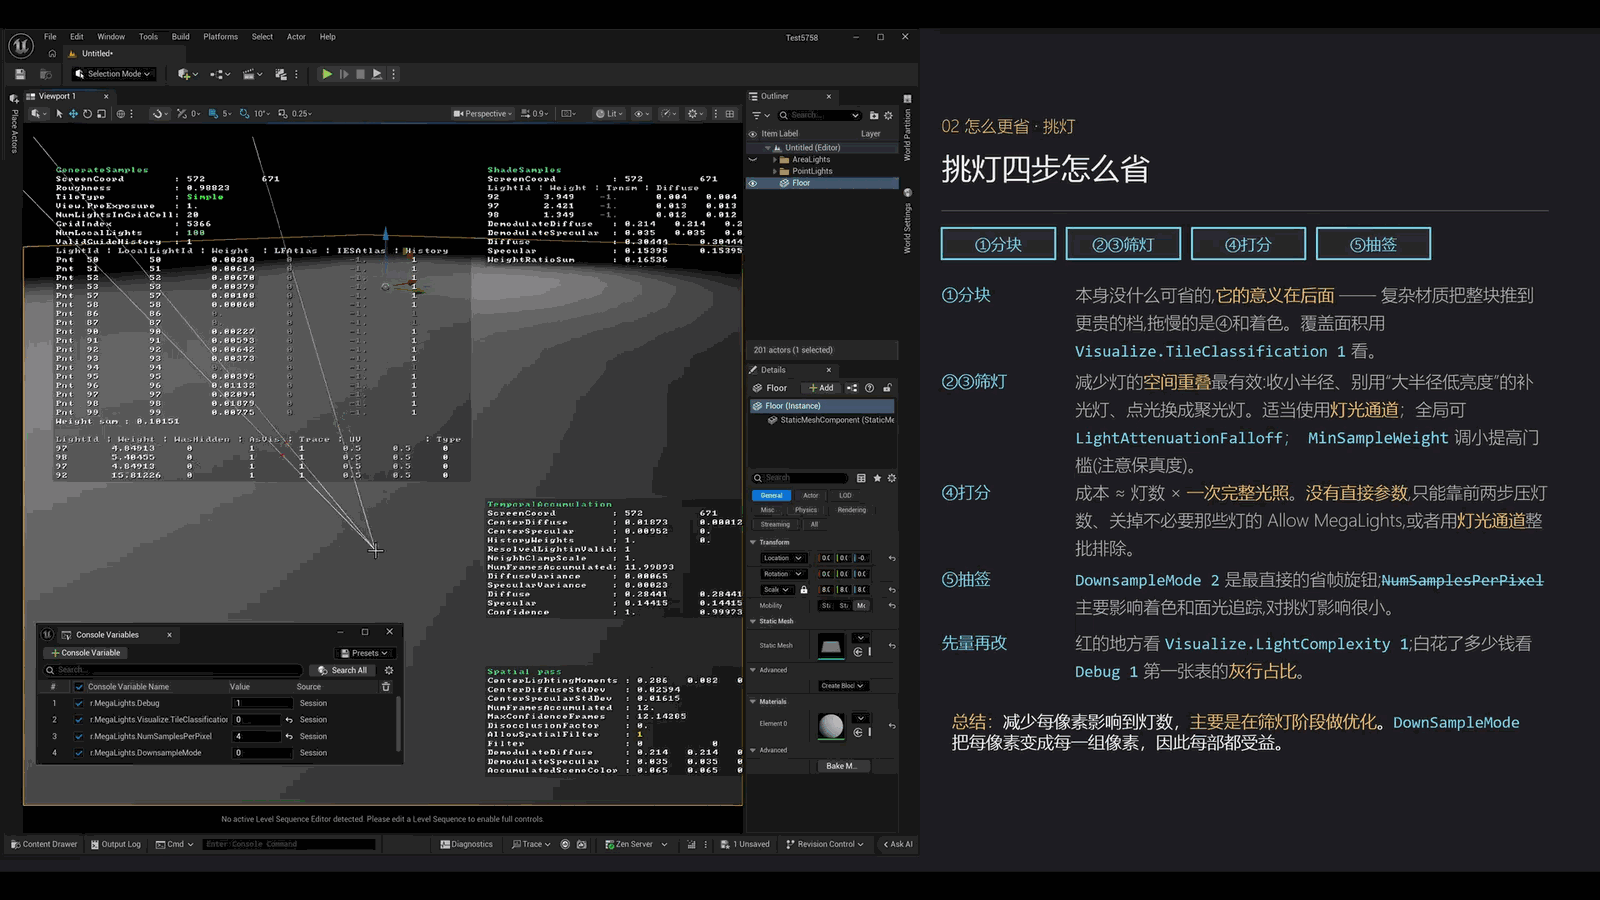Click the add folder icon in Outliner
This screenshot has width=1600, height=900.
click(x=873, y=115)
